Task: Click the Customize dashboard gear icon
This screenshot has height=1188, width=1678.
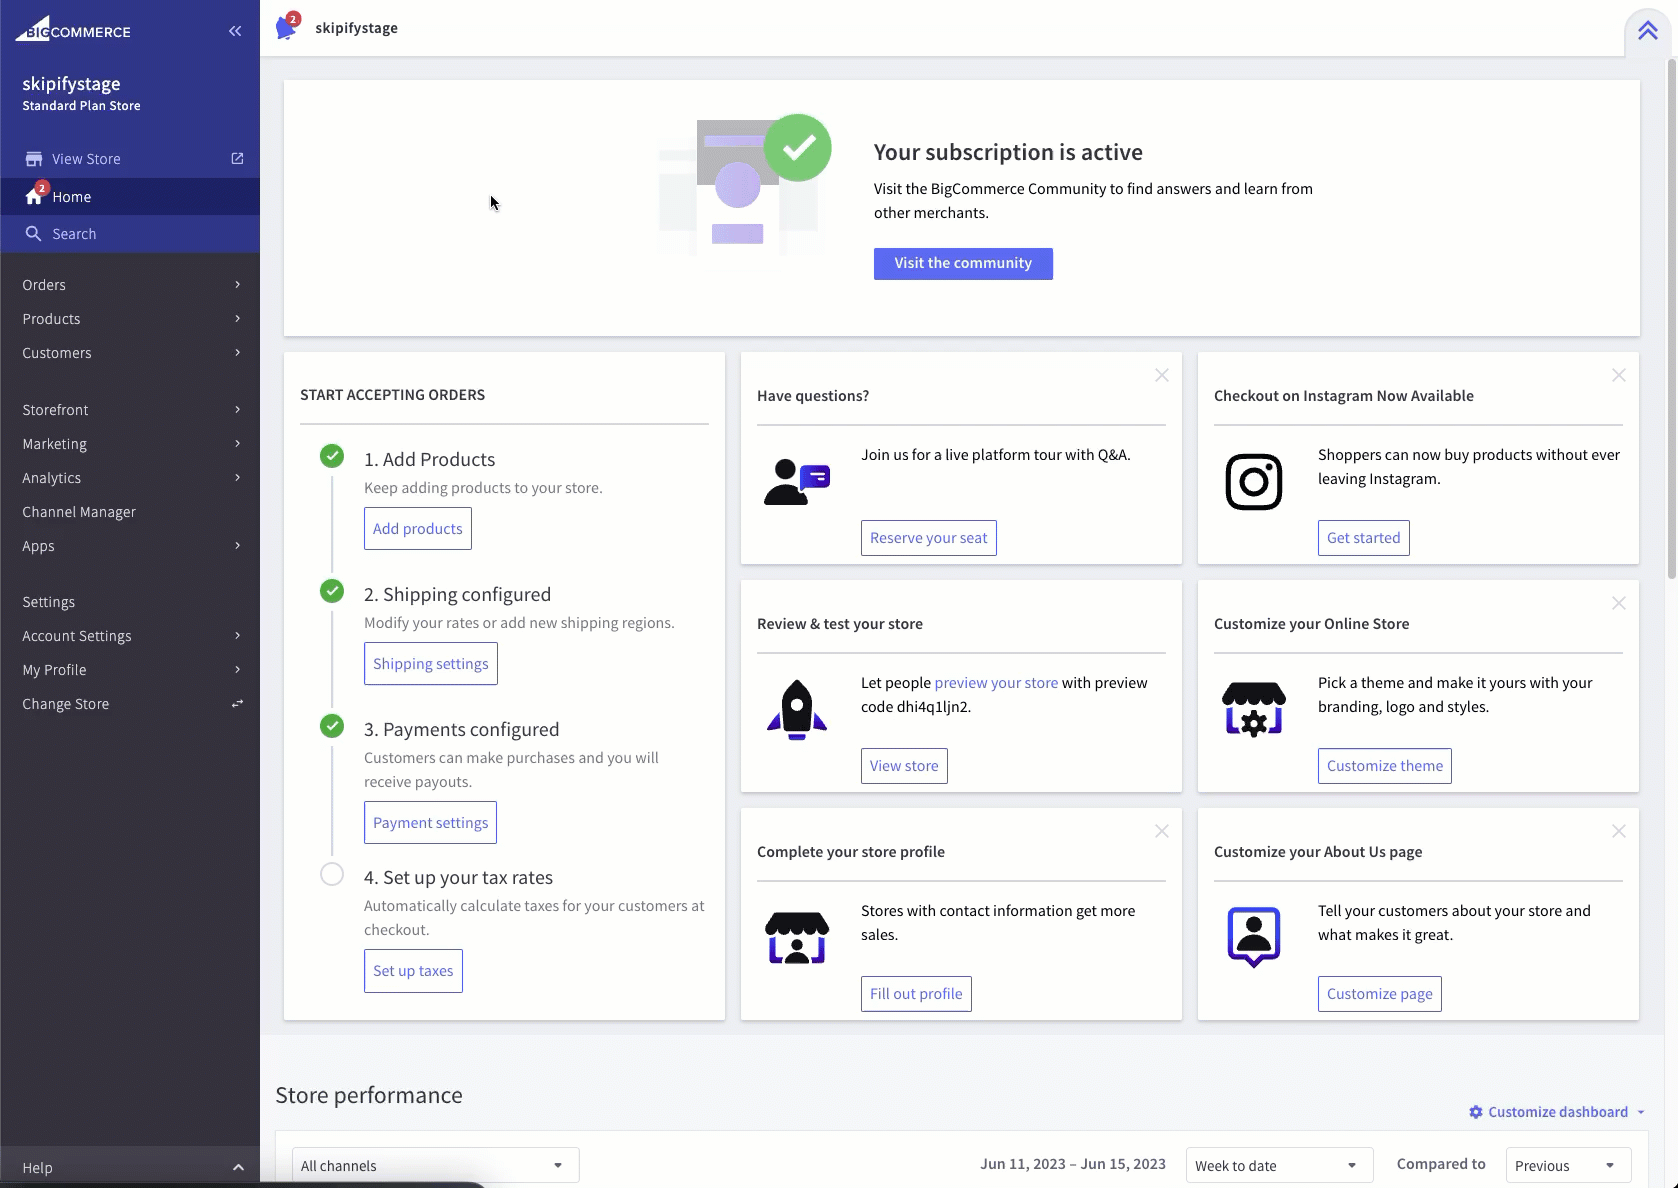Action: [1475, 1112]
